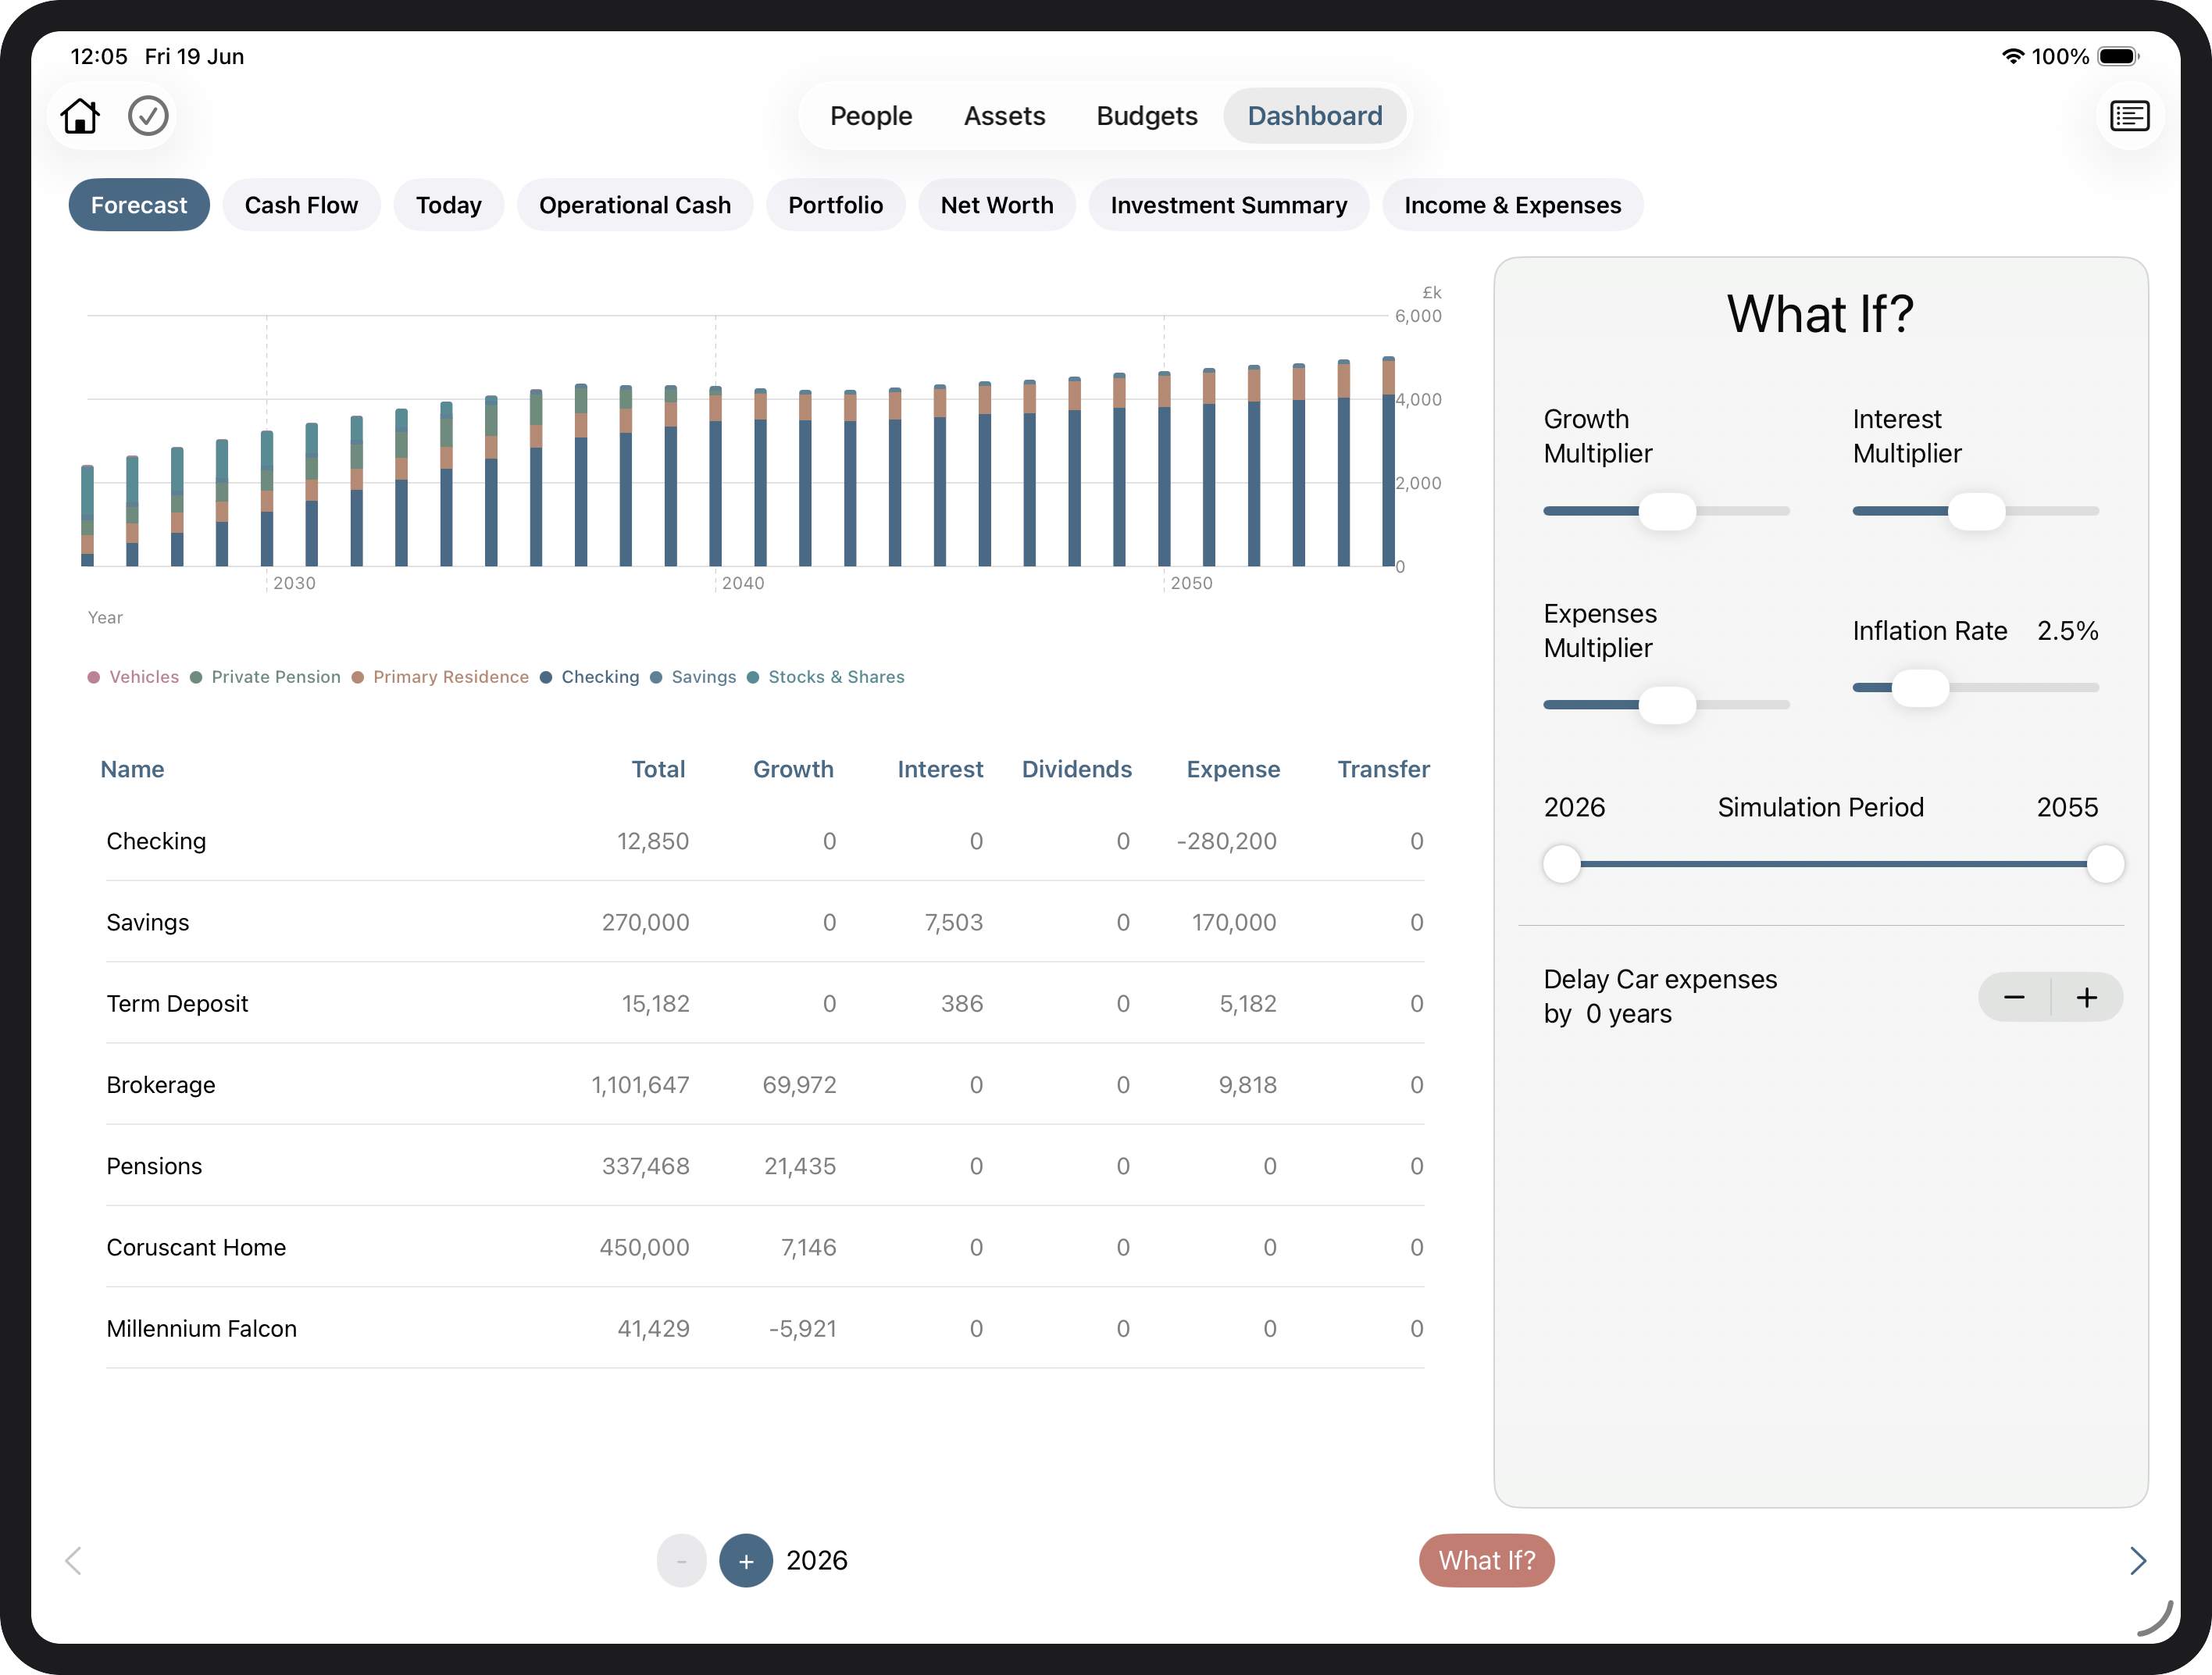Select the Term Deposit row name
The height and width of the screenshot is (1675, 2212).
click(x=177, y=1003)
